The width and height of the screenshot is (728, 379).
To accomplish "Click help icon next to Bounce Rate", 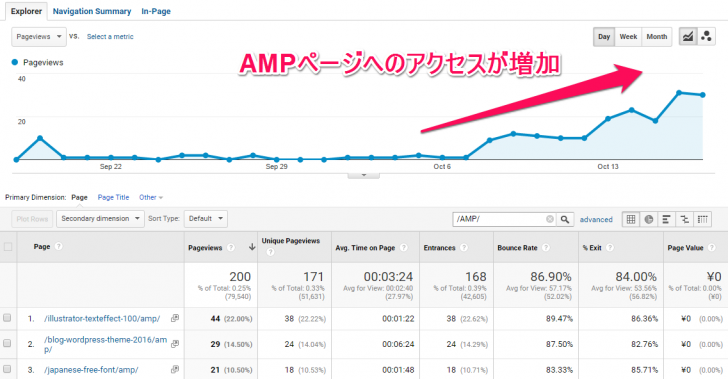I will (x=546, y=248).
